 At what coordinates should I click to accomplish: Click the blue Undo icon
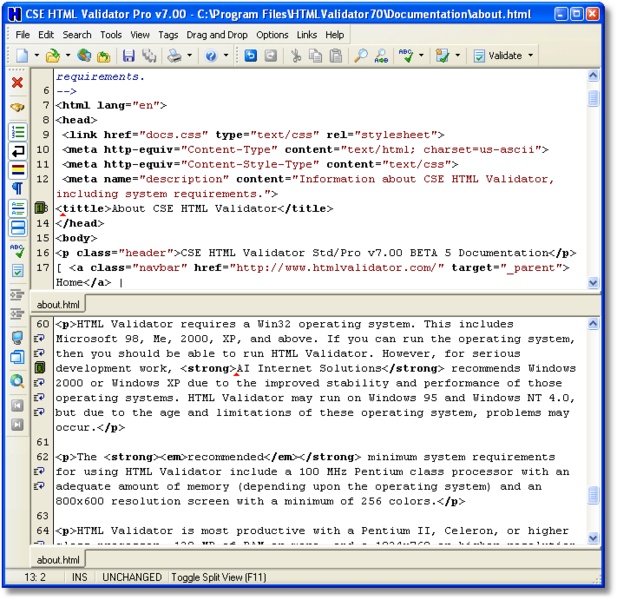(x=251, y=56)
